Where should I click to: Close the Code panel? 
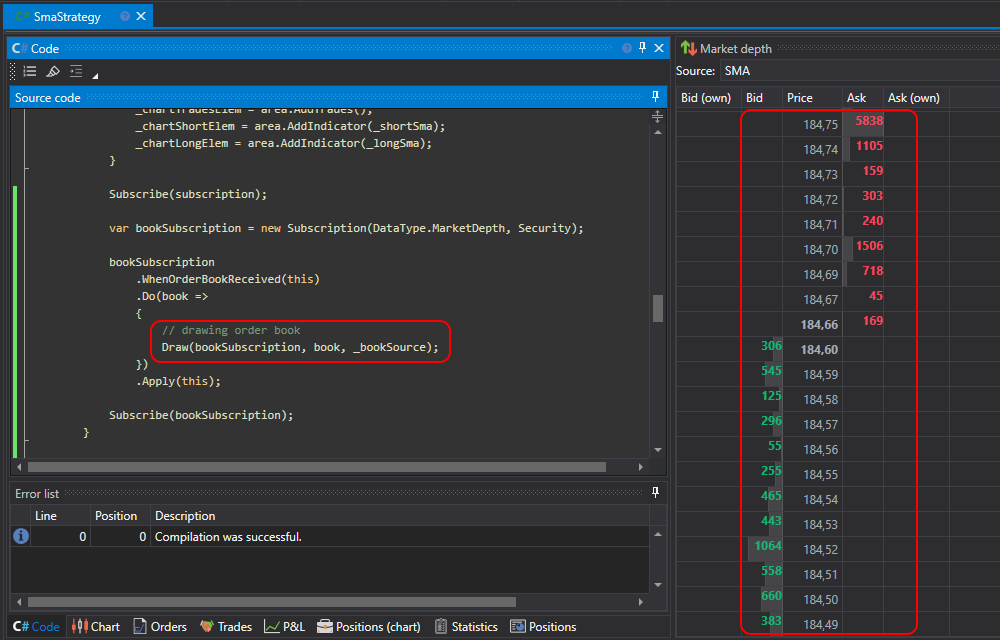tap(659, 48)
